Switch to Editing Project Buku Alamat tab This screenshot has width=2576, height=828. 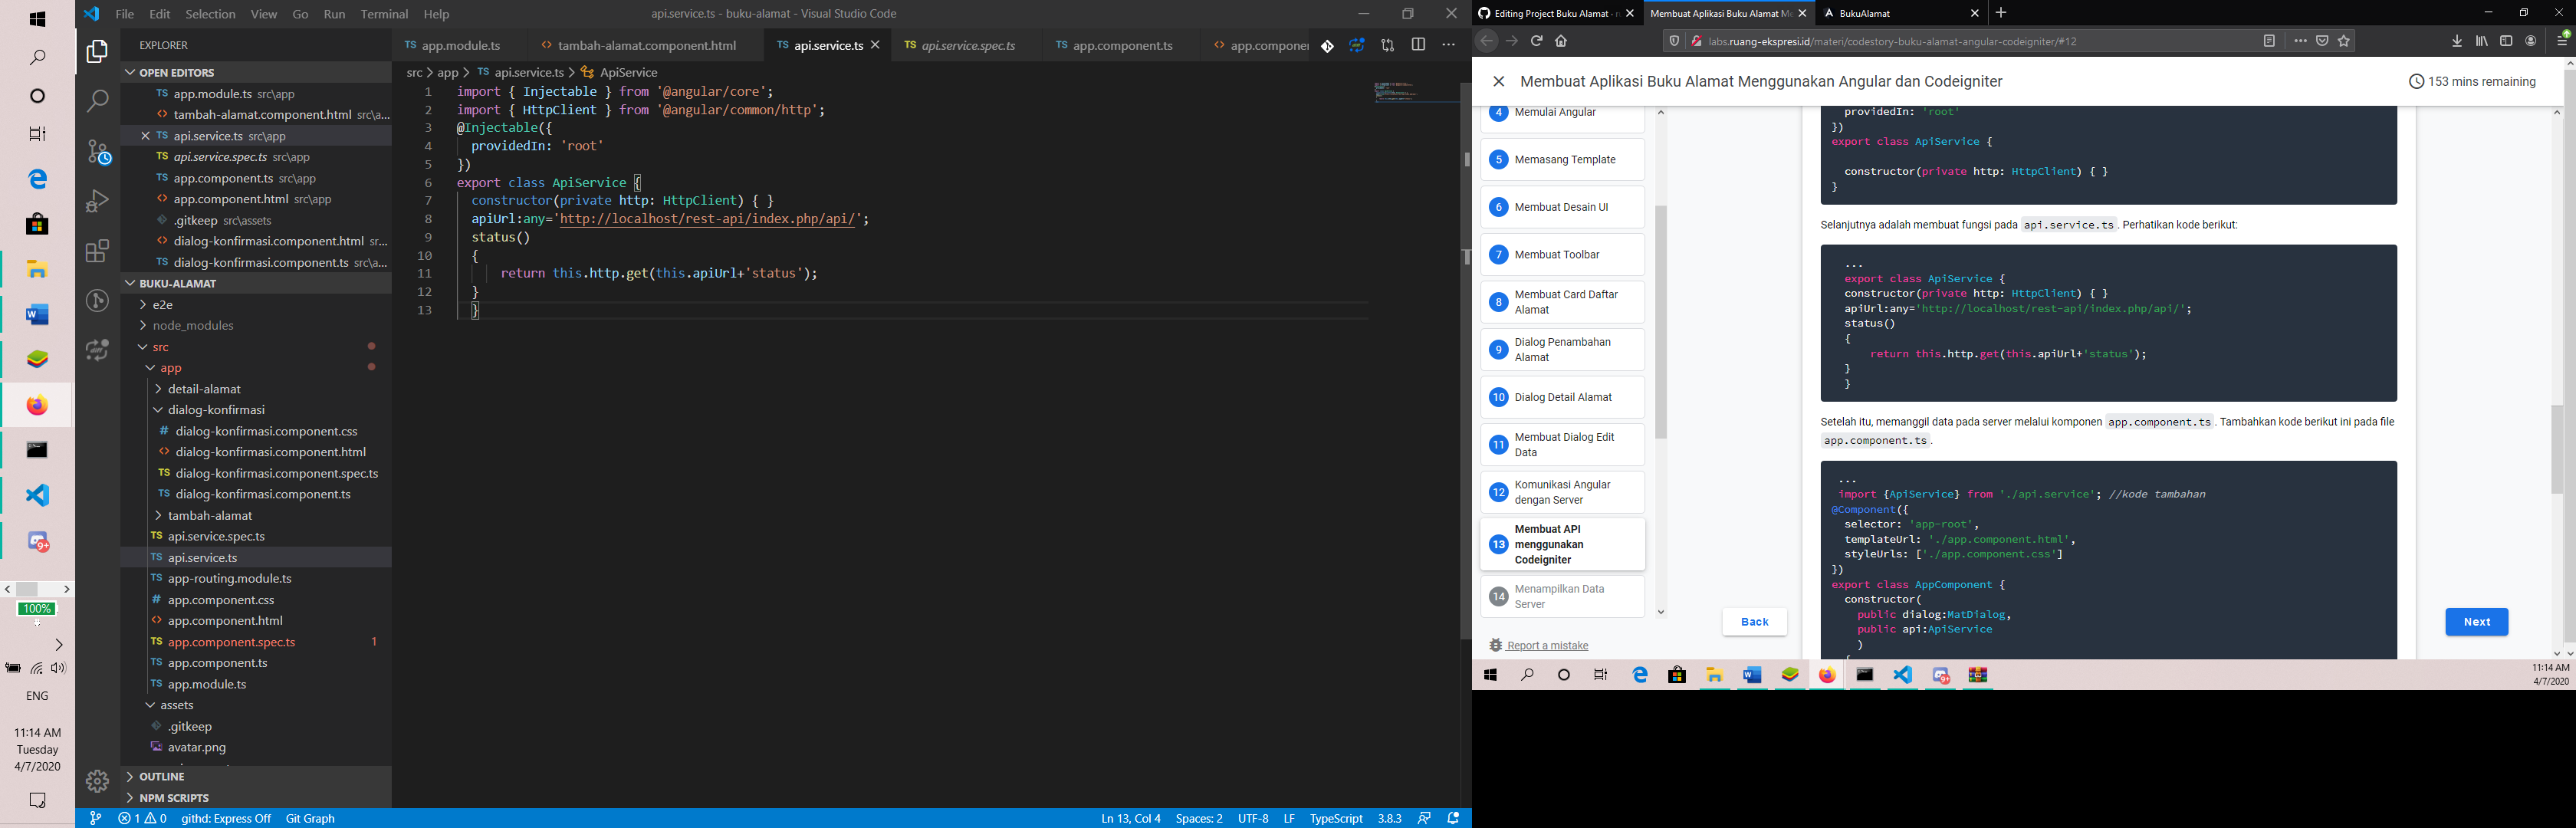point(1557,13)
